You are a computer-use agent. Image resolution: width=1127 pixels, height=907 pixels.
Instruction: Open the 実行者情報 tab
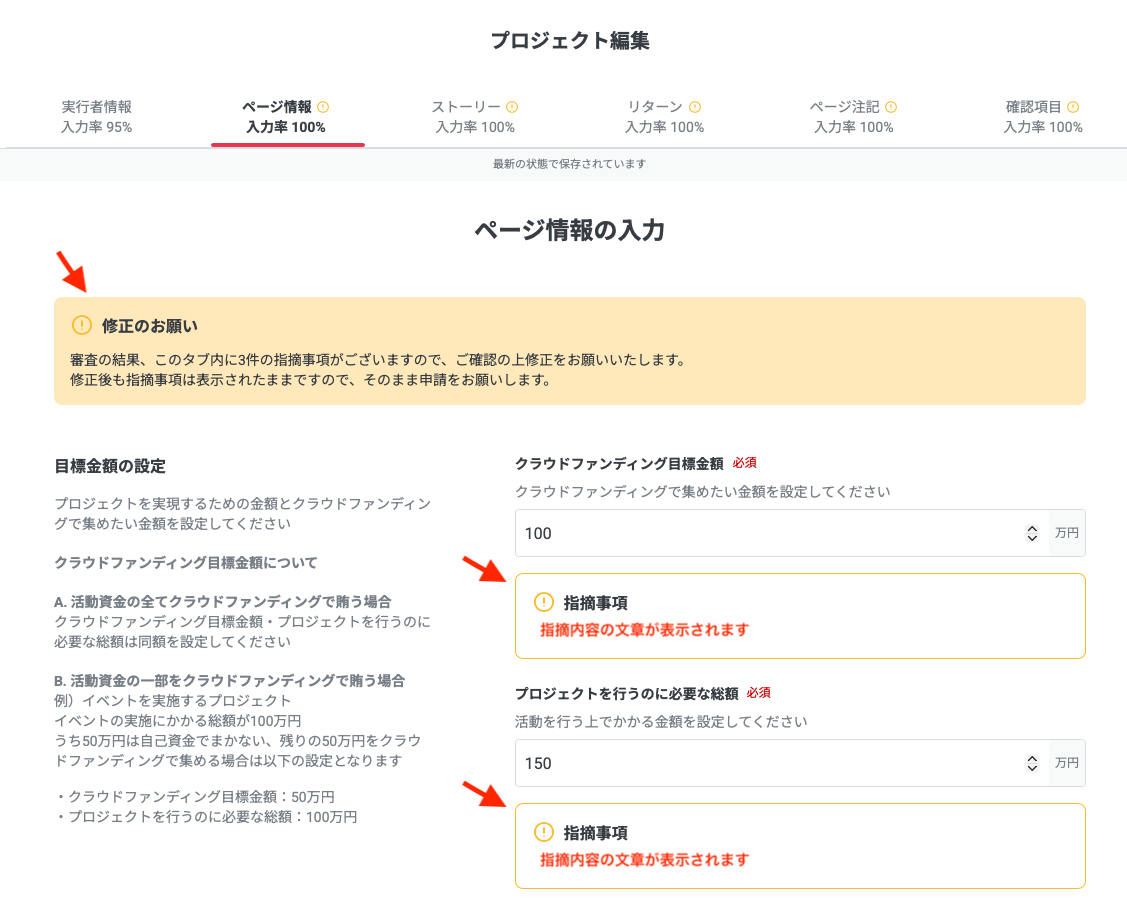pos(96,117)
